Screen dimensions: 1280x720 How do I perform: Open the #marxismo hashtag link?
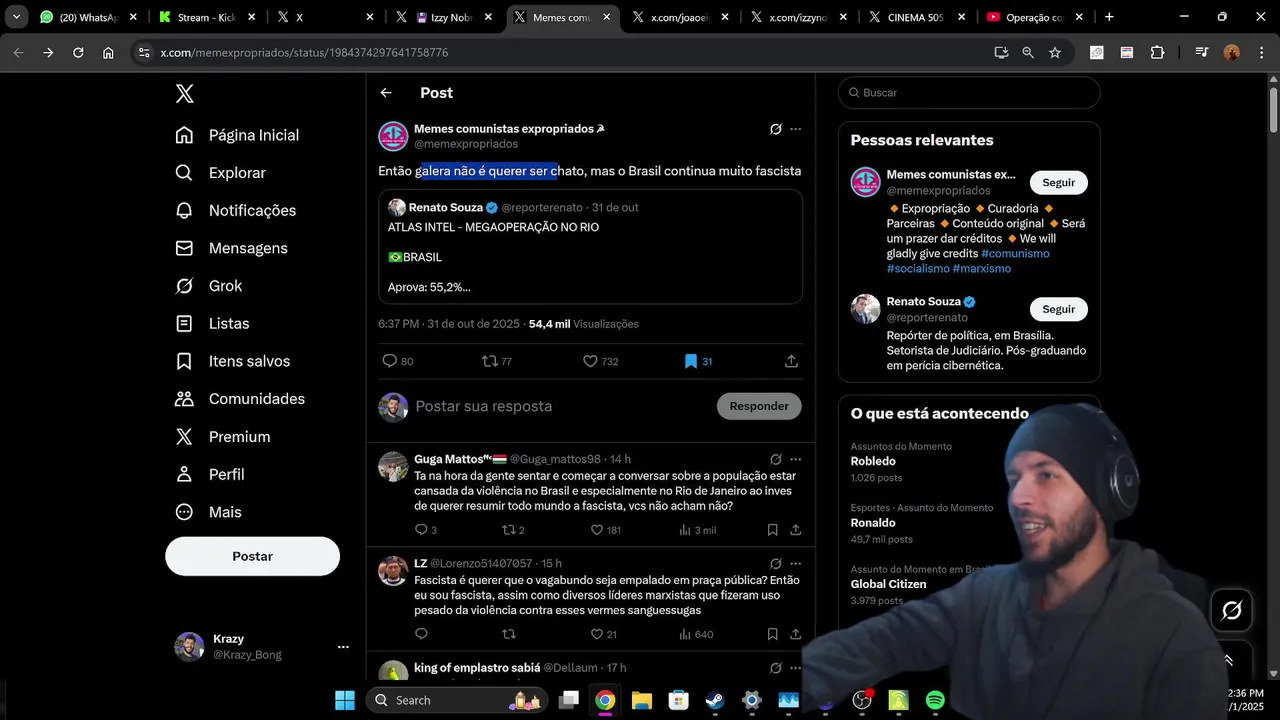click(x=982, y=268)
